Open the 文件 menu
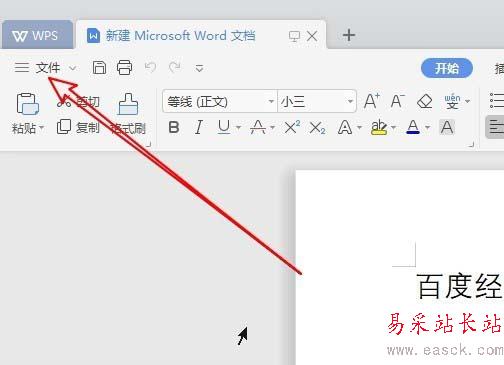Screen dimensions: 504x365 (48, 68)
